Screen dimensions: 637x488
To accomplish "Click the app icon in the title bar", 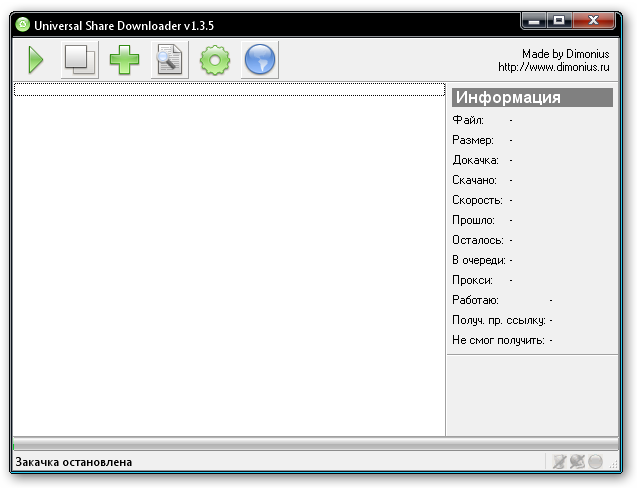I will tap(23, 24).
